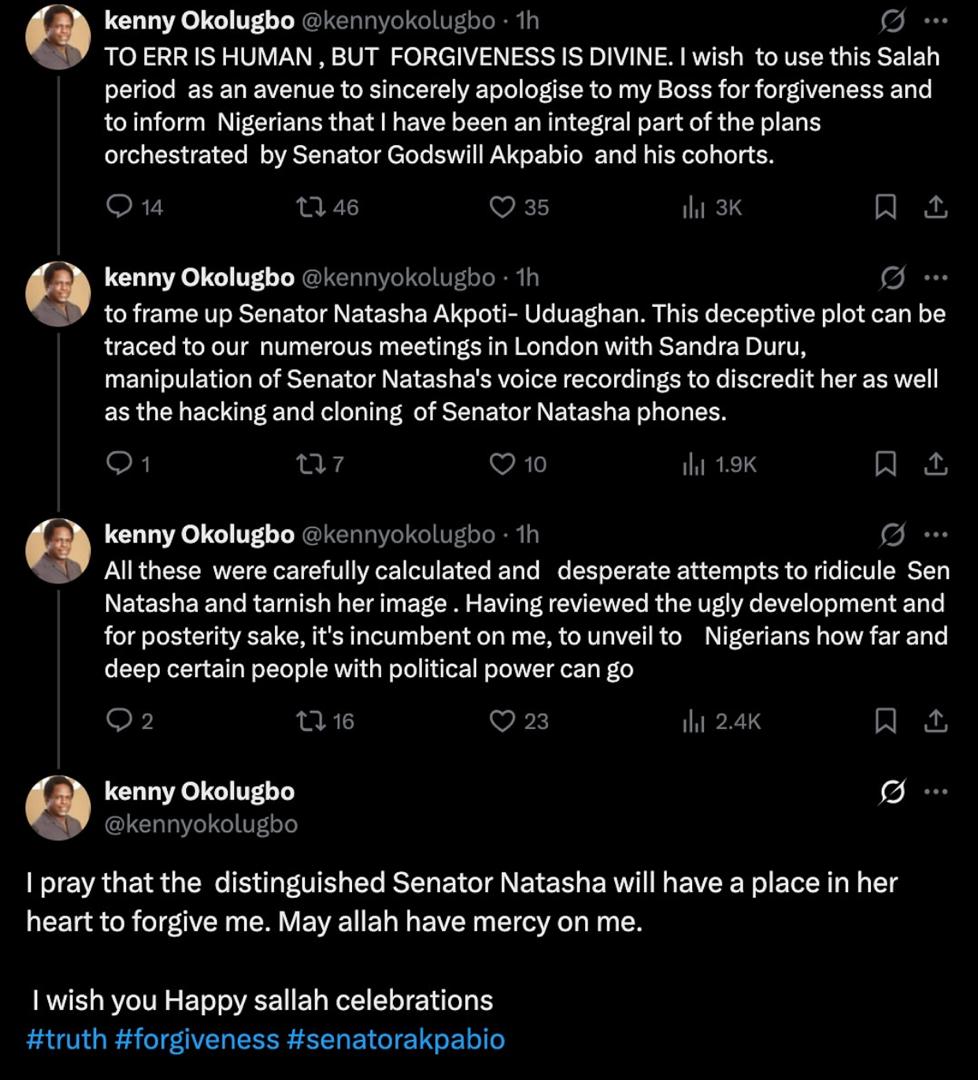
Task: Open the #truth hashtag
Action: point(66,1039)
